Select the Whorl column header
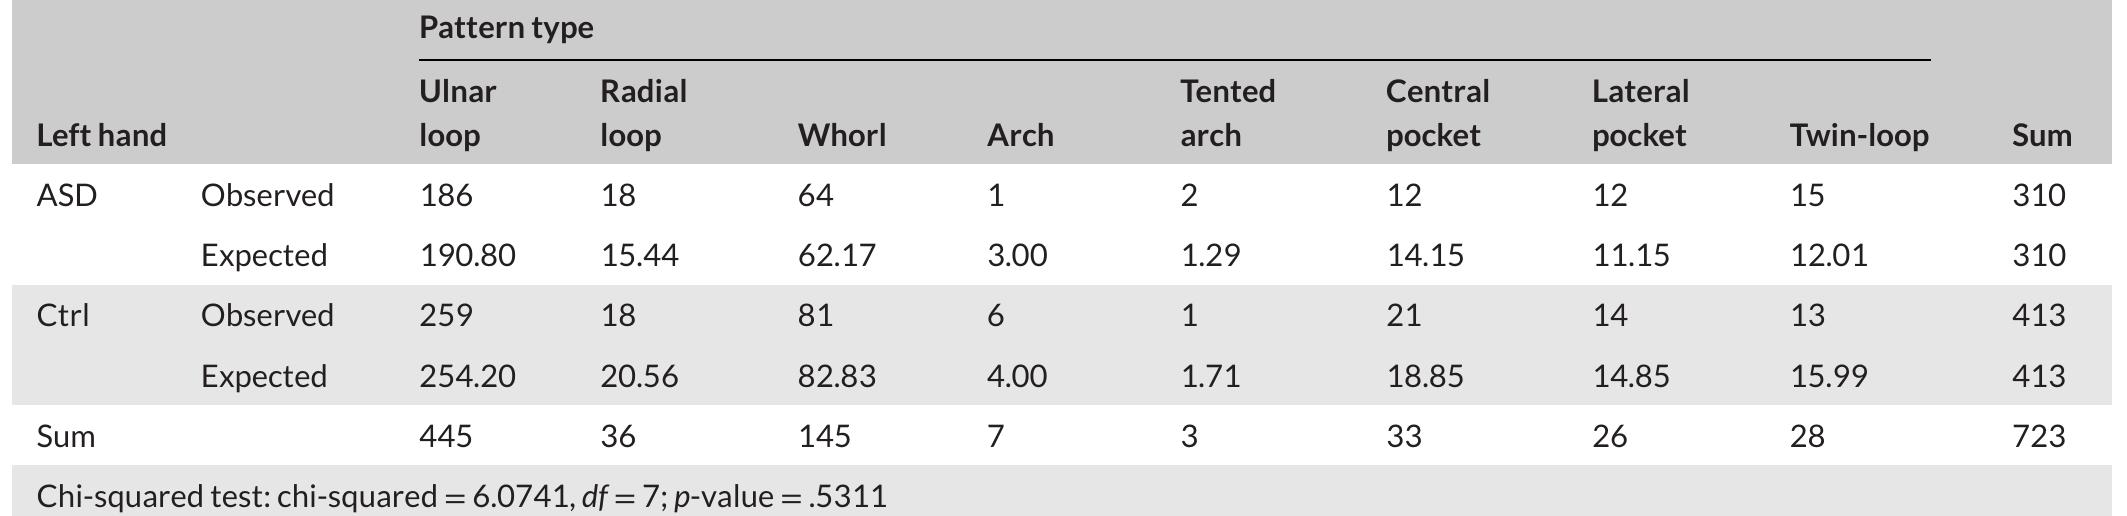Screen dimensions: 2127x516 [x=841, y=135]
